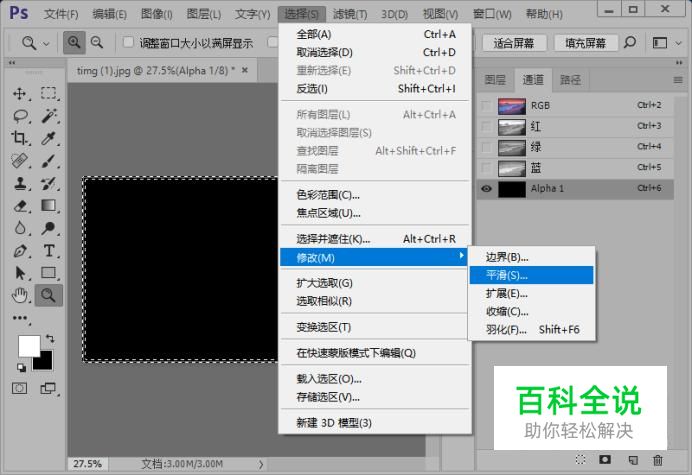The height and width of the screenshot is (475, 692).
Task: Click the 填充屏幕 button
Action: pos(585,43)
